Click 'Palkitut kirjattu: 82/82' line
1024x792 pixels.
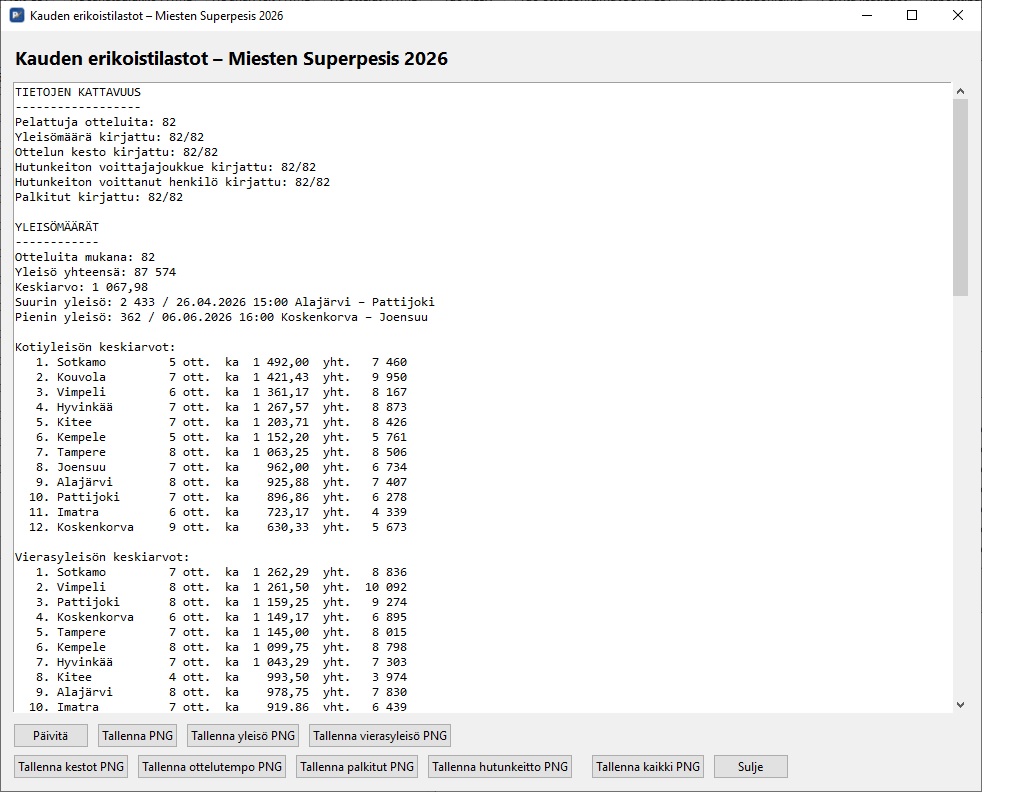[99, 197]
